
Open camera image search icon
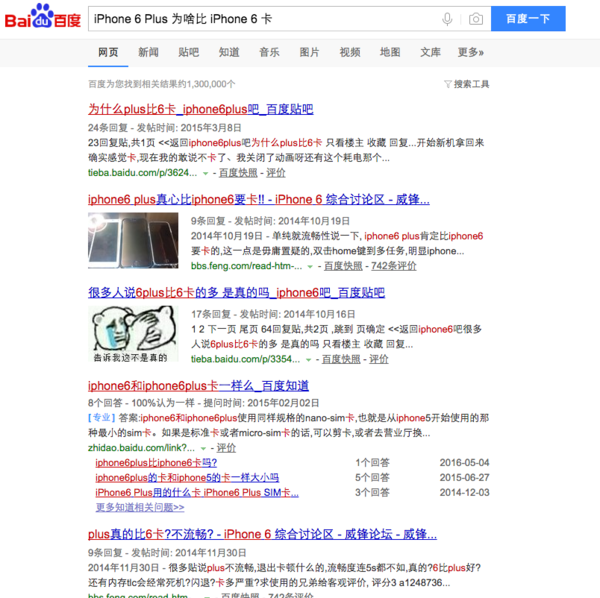476,19
